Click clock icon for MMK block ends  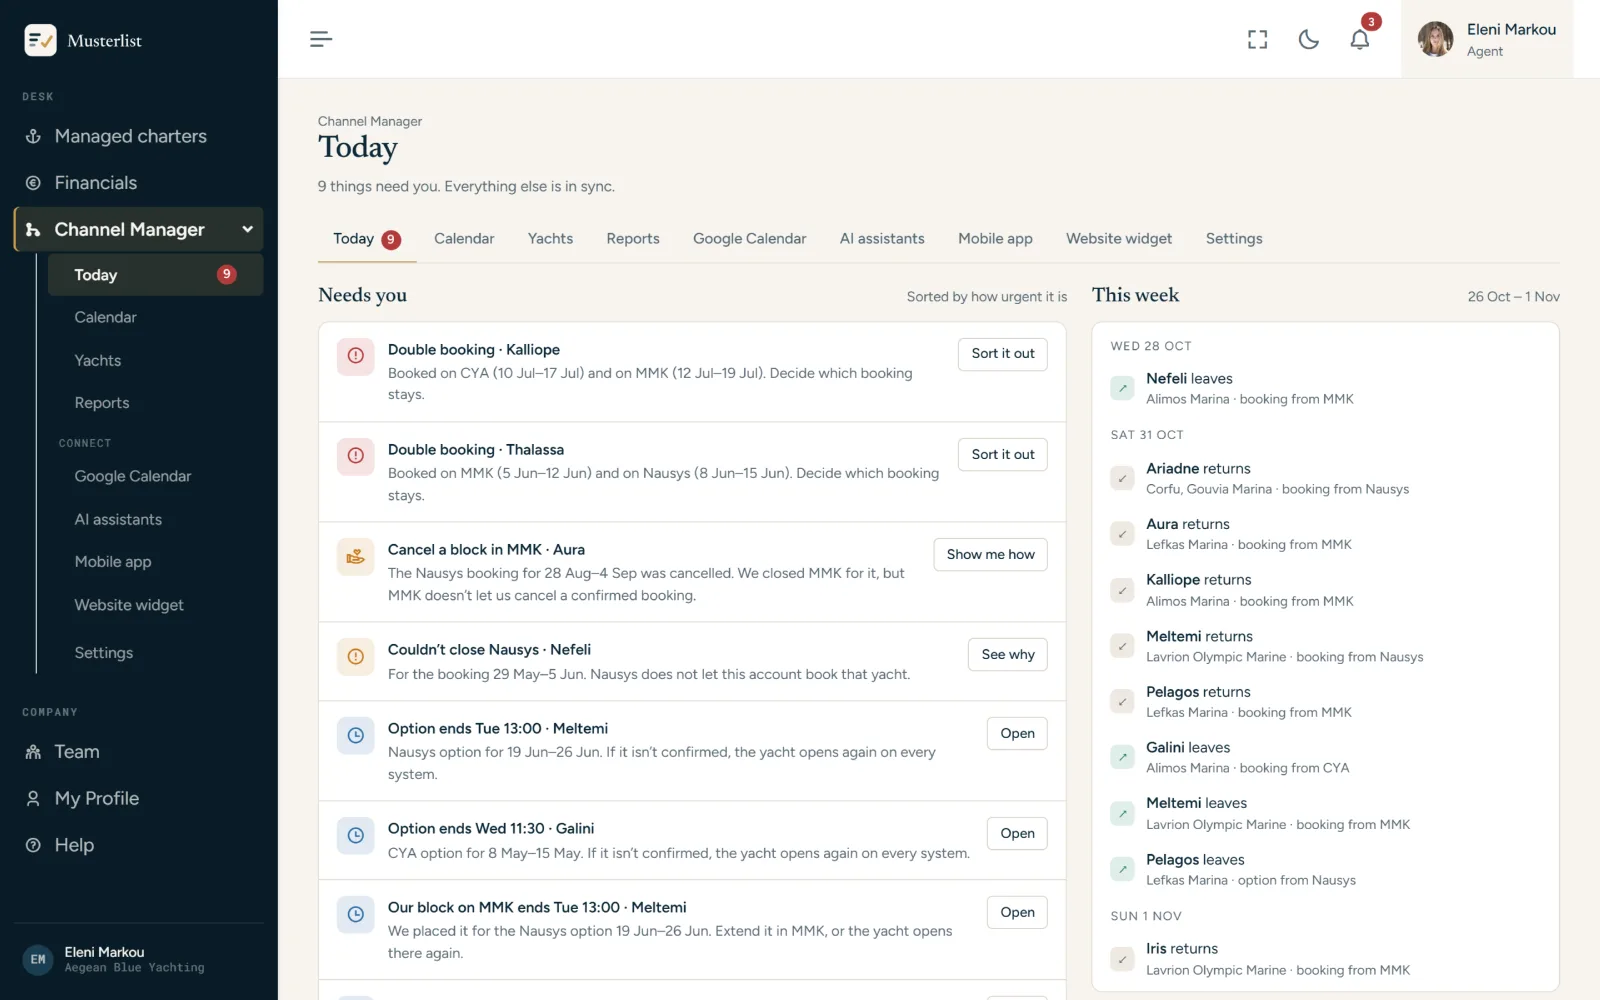pyautogui.click(x=355, y=914)
